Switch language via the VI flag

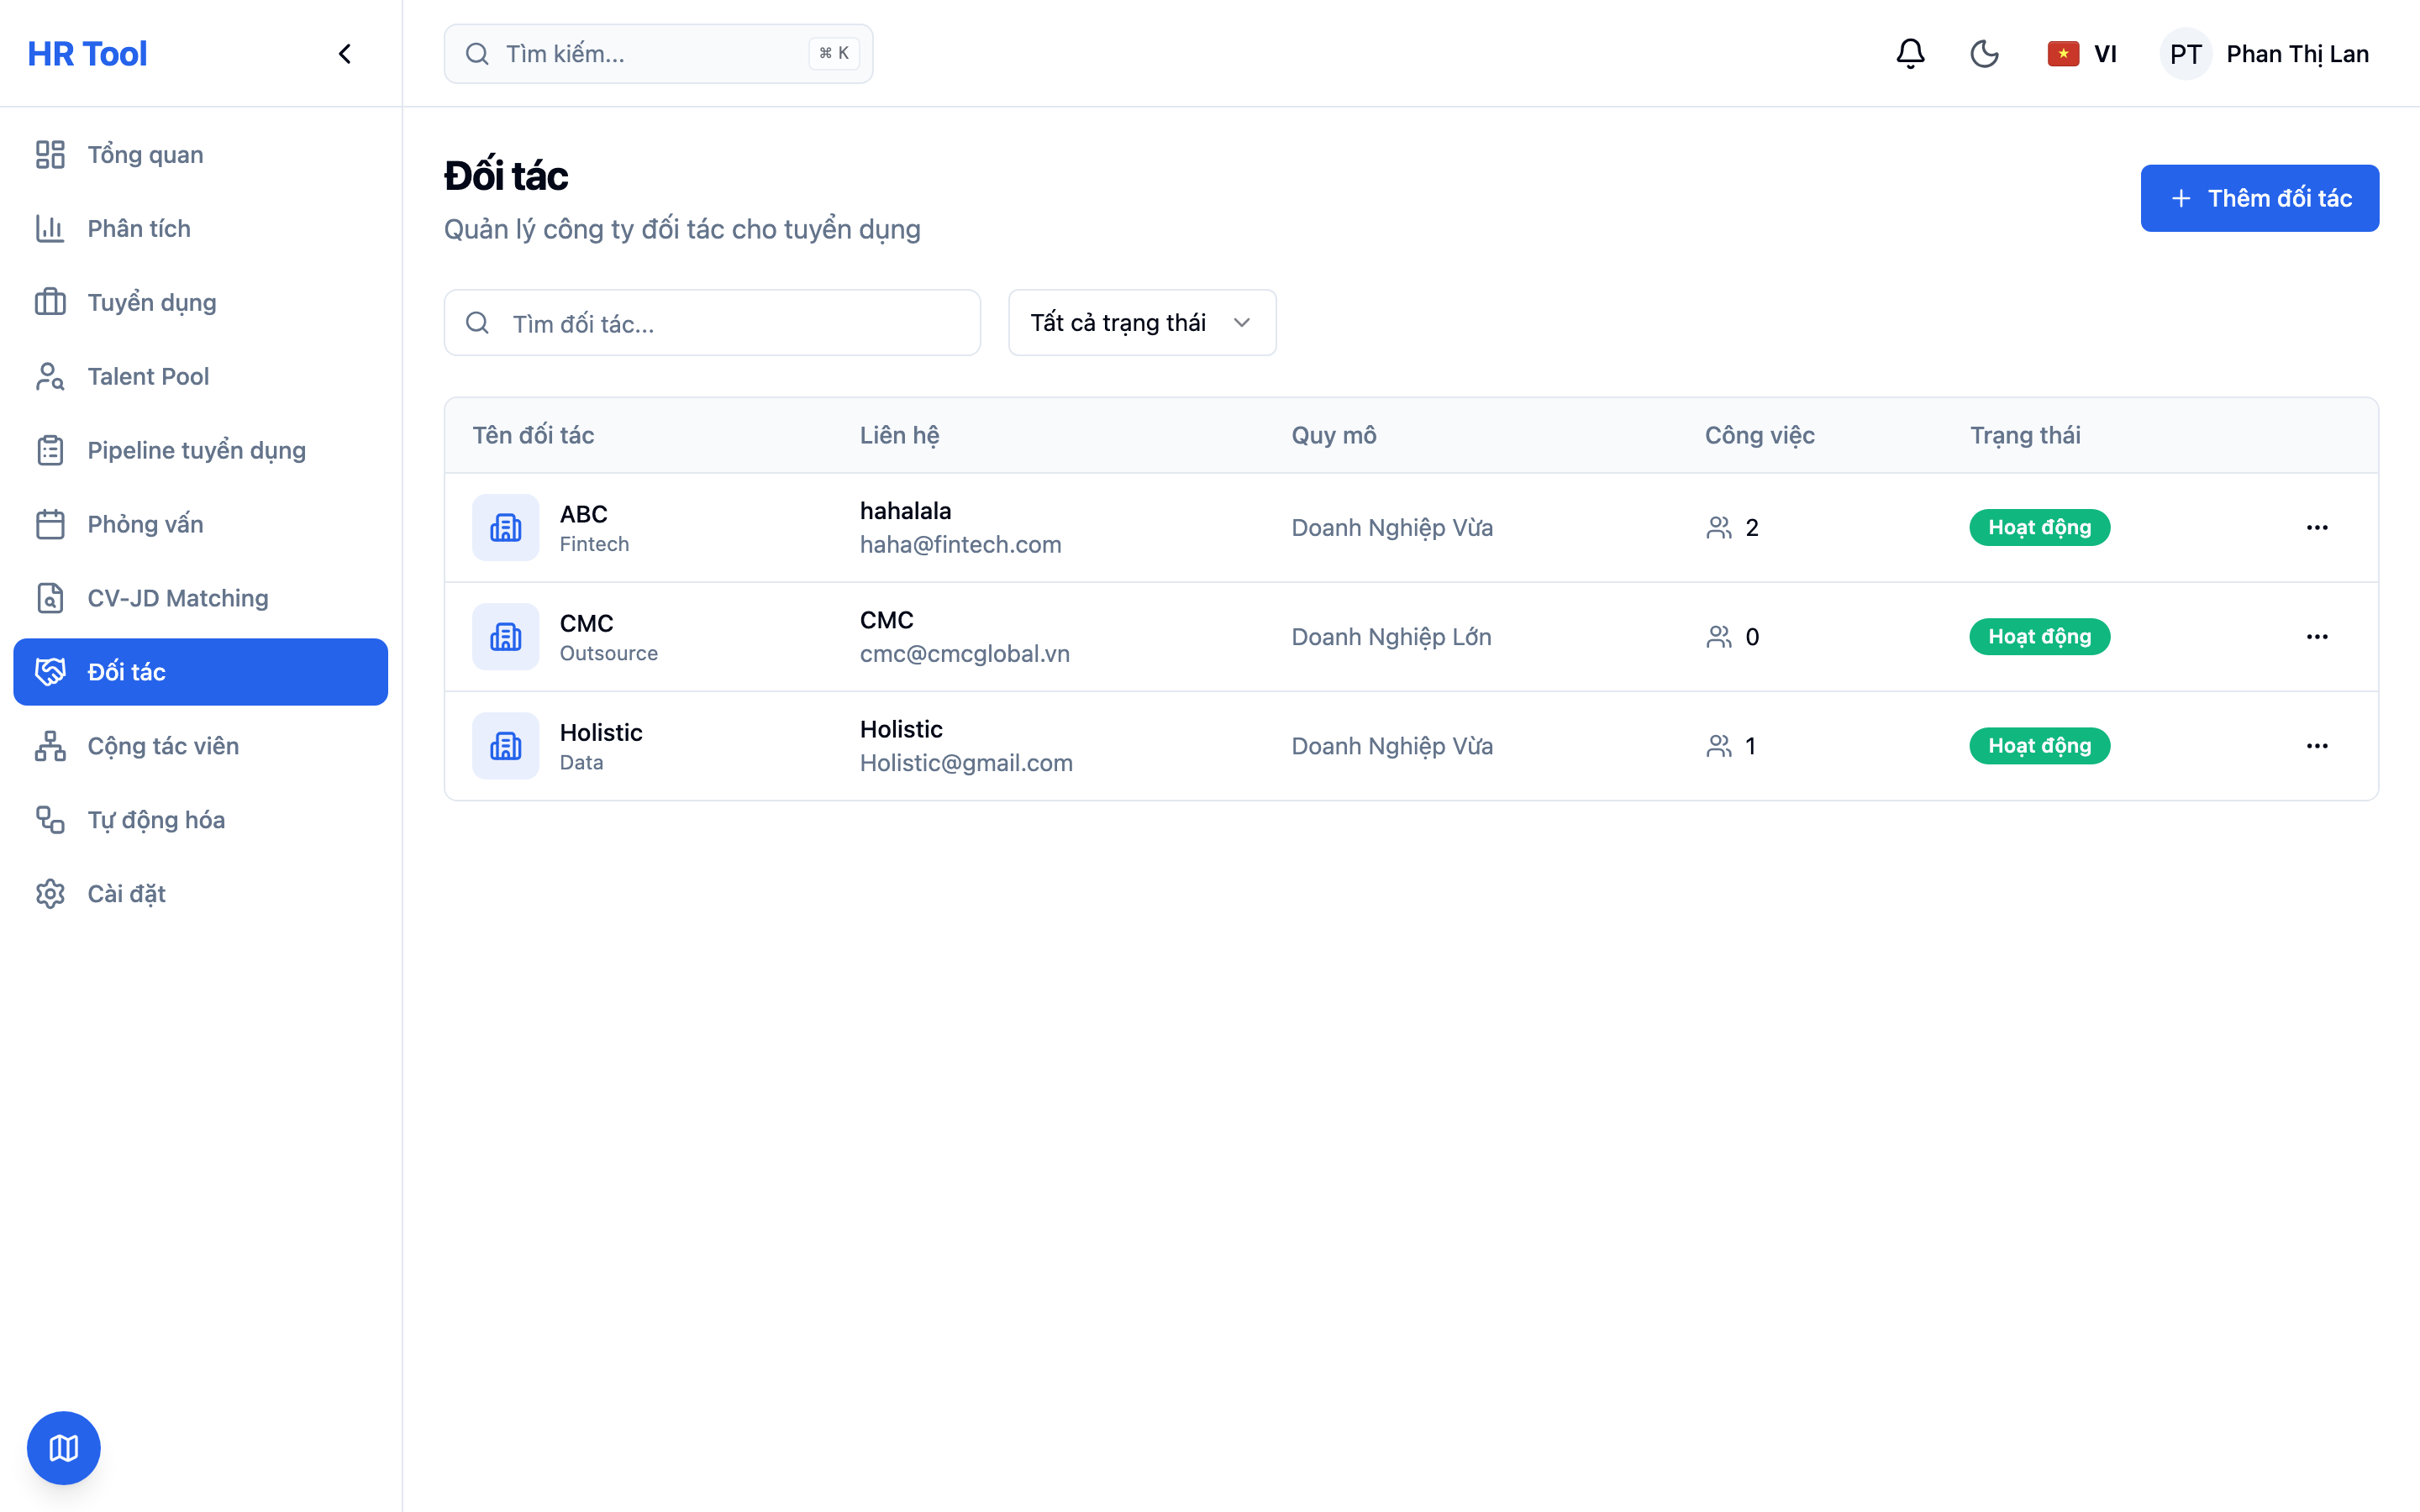pyautogui.click(x=2082, y=54)
